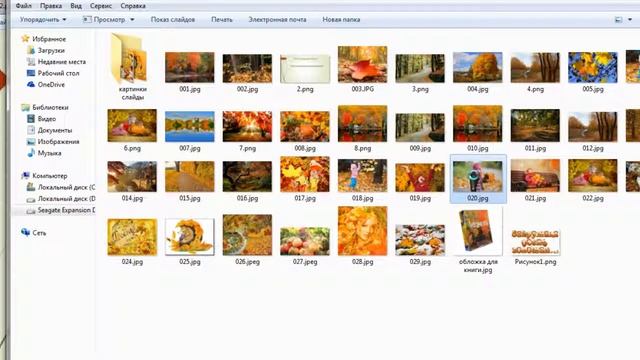Viewport: 640px width, 360px height.
Task: Select thumbnail 001.jpg
Action: pyautogui.click(x=190, y=68)
